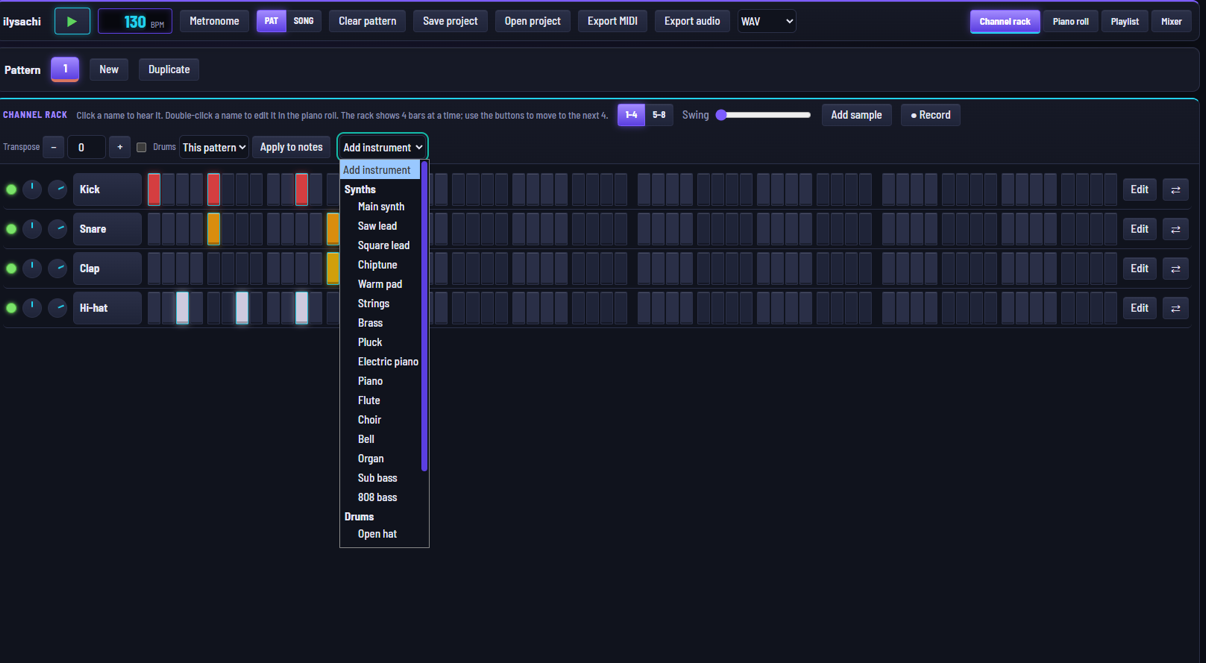
Task: Mute the Snare channel green LED
Action: pyautogui.click(x=11, y=229)
